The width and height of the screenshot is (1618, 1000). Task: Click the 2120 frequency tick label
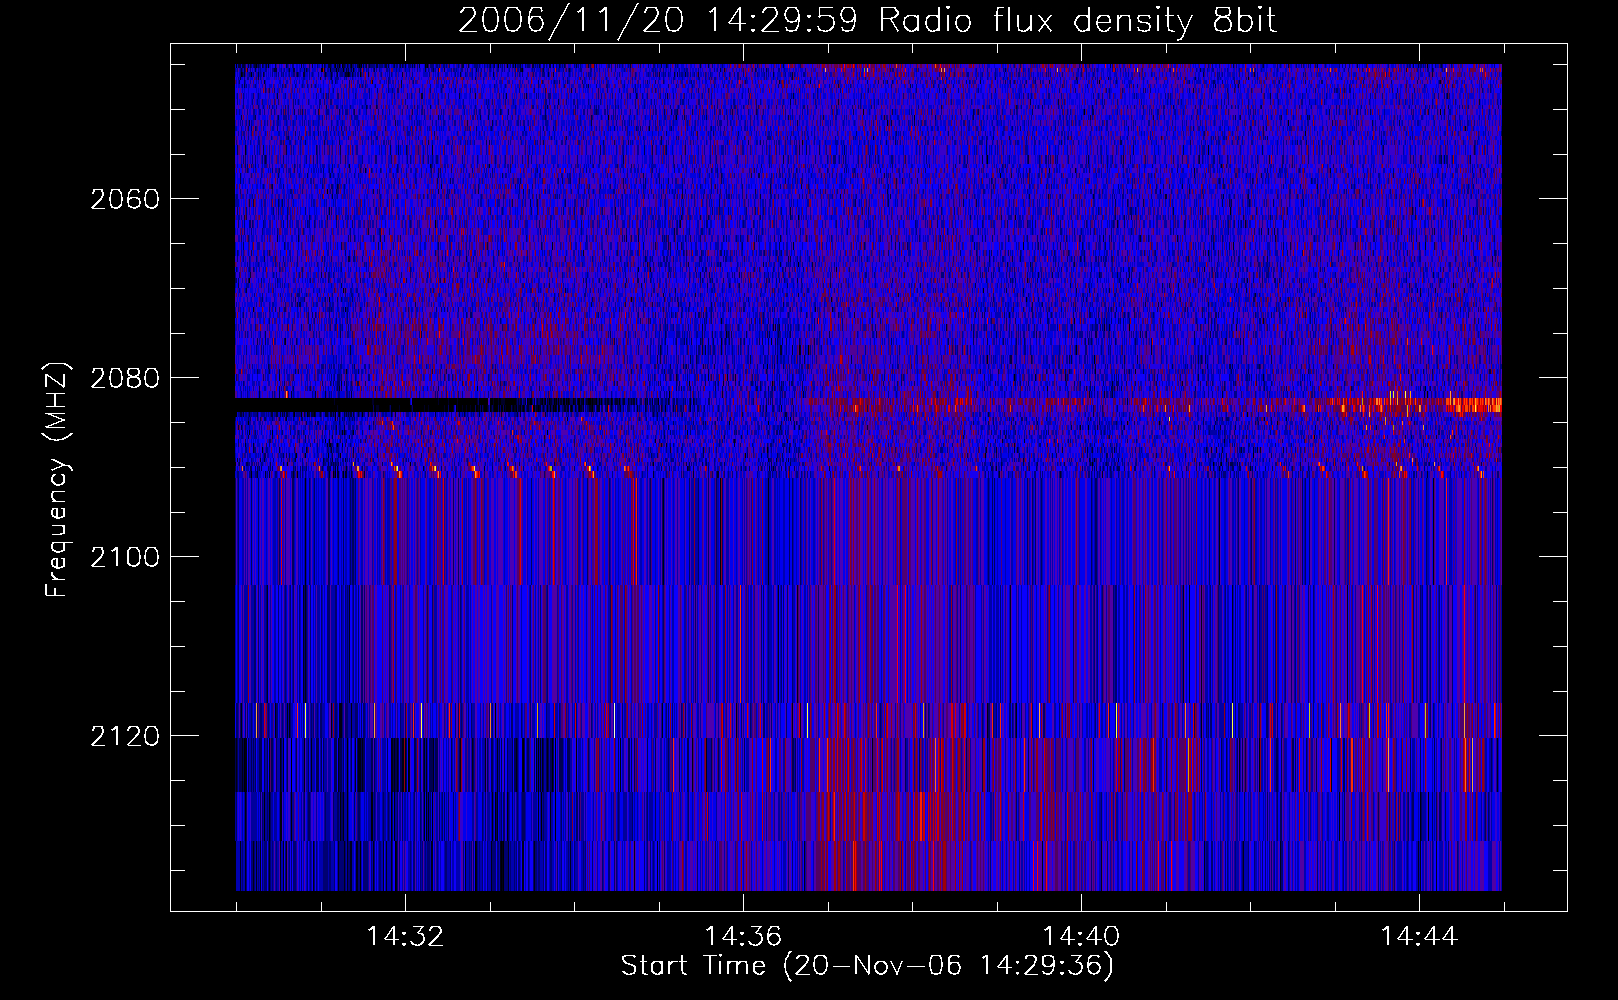click(125, 736)
